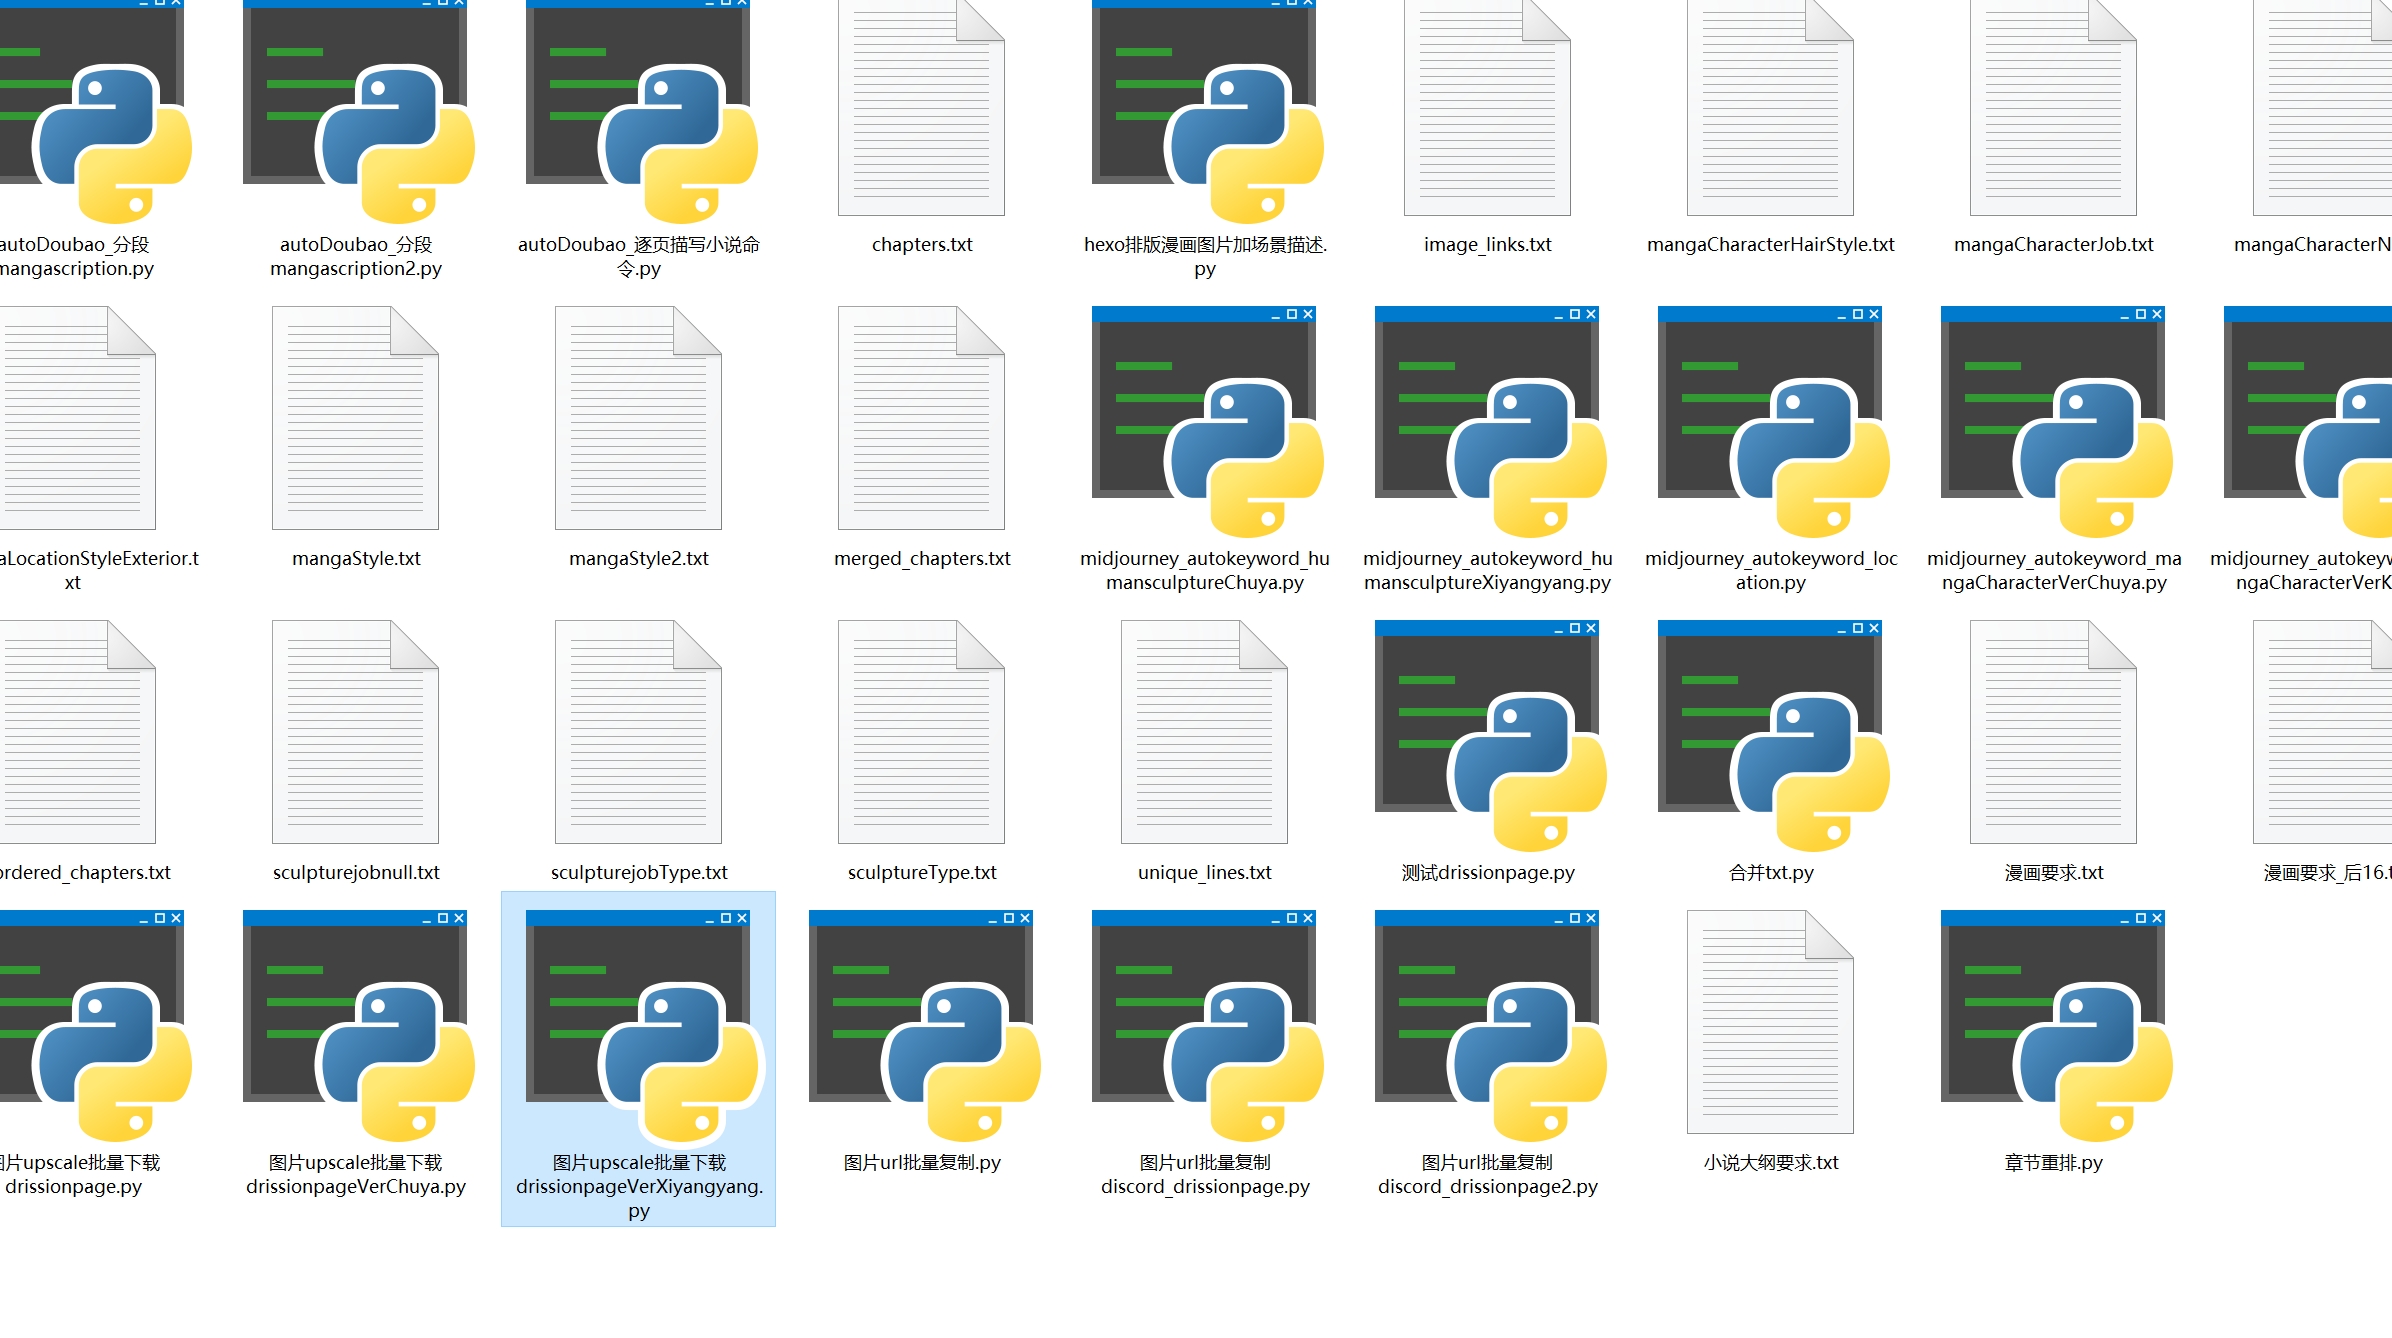Click the 小说大纲要求.txt document icon
The height and width of the screenshot is (1338, 2392).
pyautogui.click(x=1770, y=1022)
